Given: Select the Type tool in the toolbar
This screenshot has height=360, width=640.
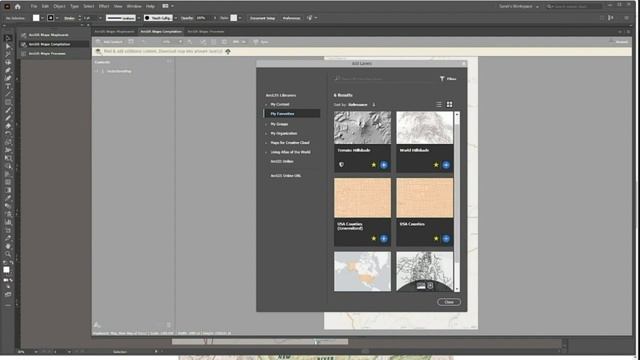Looking at the screenshot, I should coord(8,87).
